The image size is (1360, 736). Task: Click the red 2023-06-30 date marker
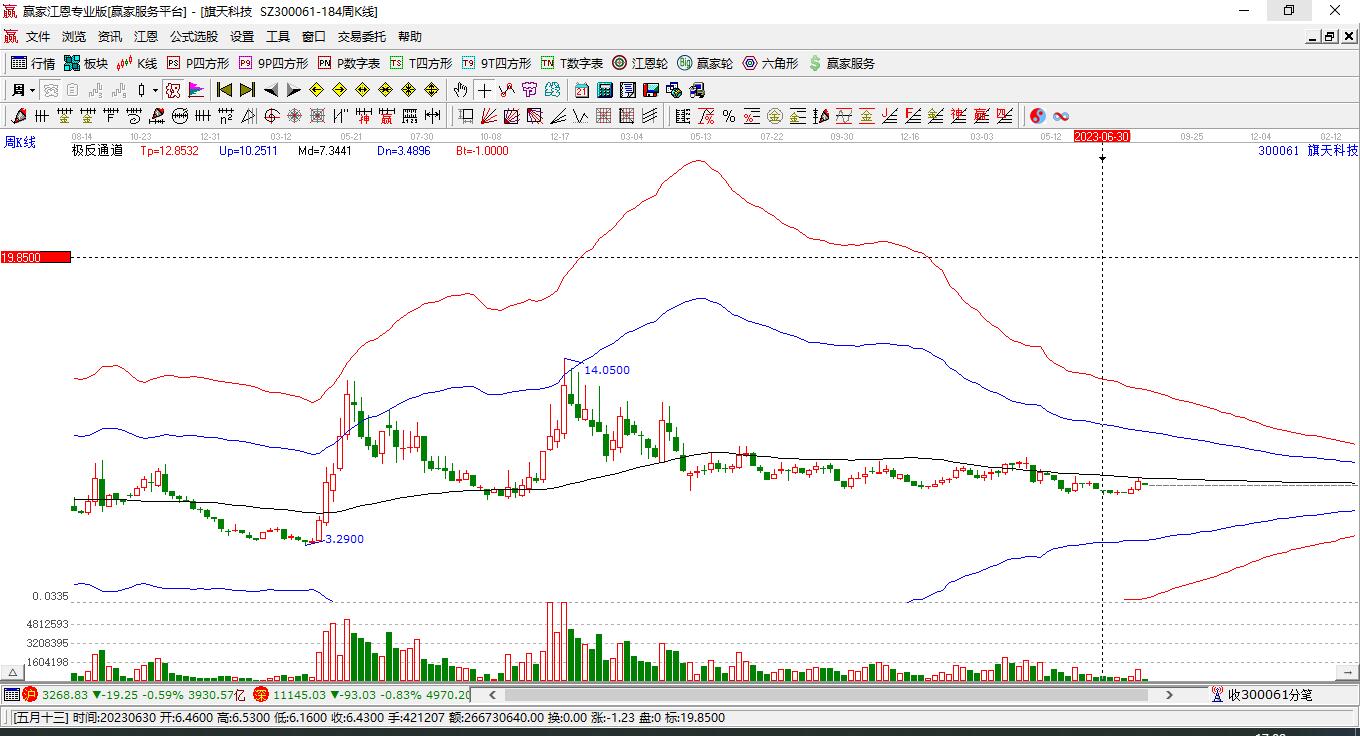pyautogui.click(x=1102, y=136)
